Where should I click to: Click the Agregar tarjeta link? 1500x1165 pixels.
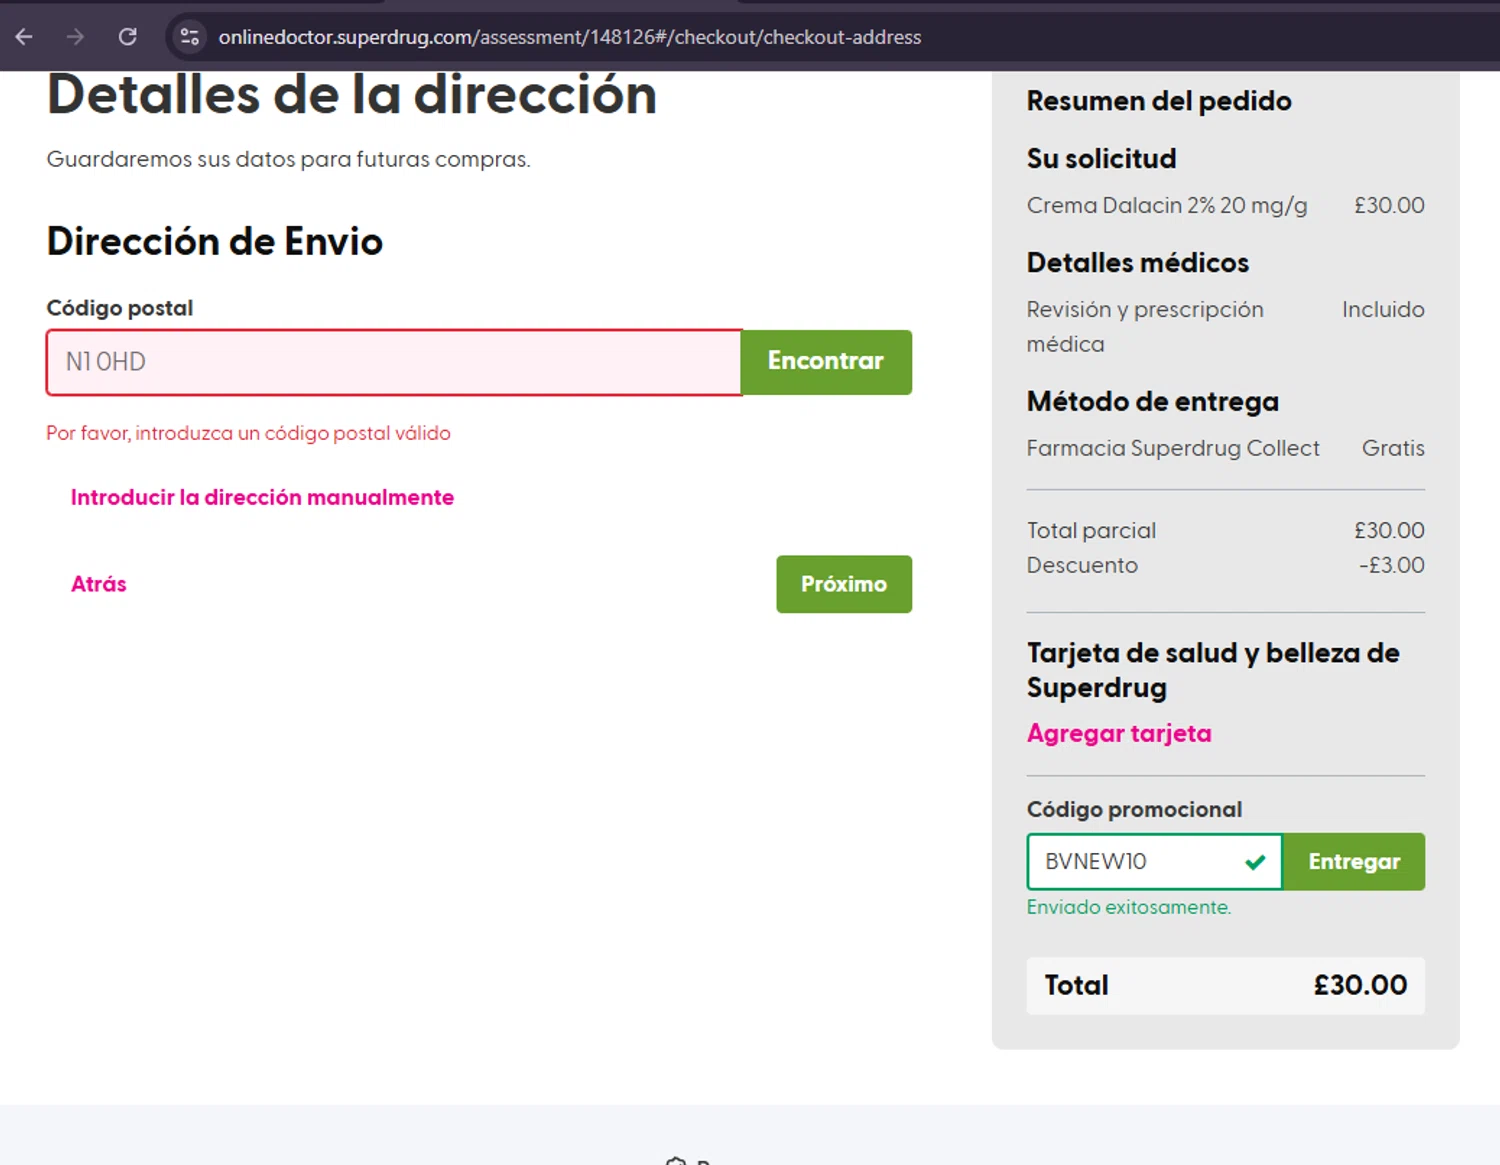(x=1119, y=733)
